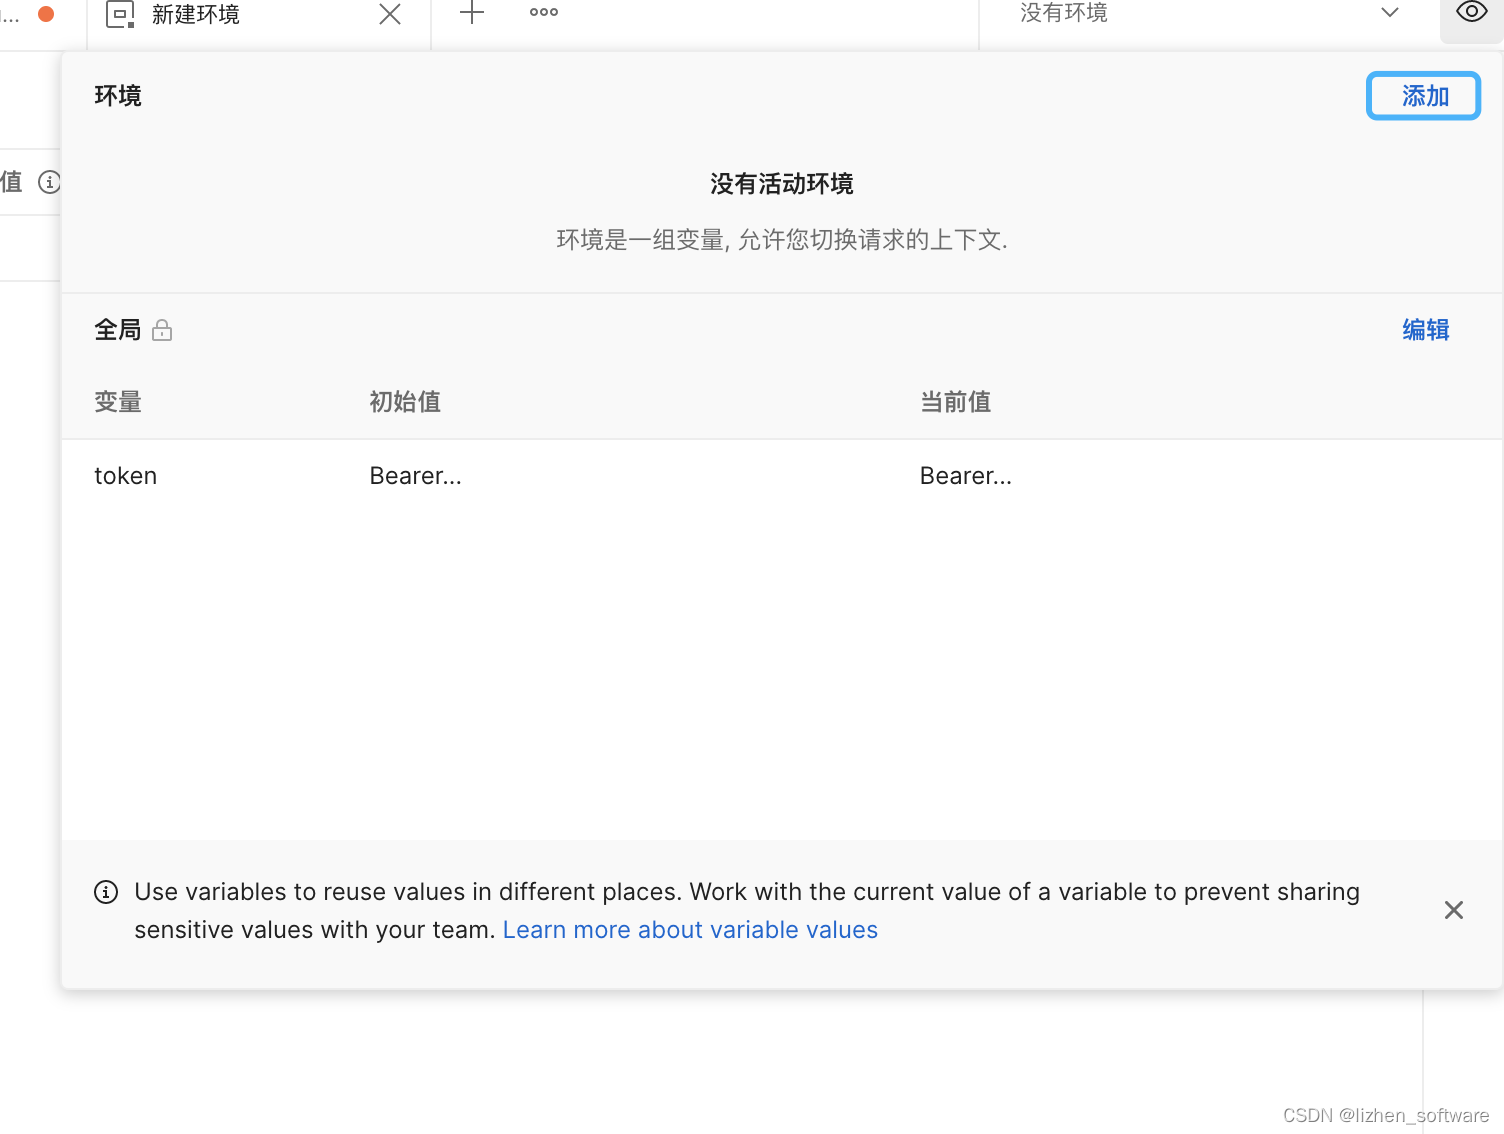Click the current value Bearer... cell
1504x1134 pixels.
pyautogui.click(x=966, y=476)
